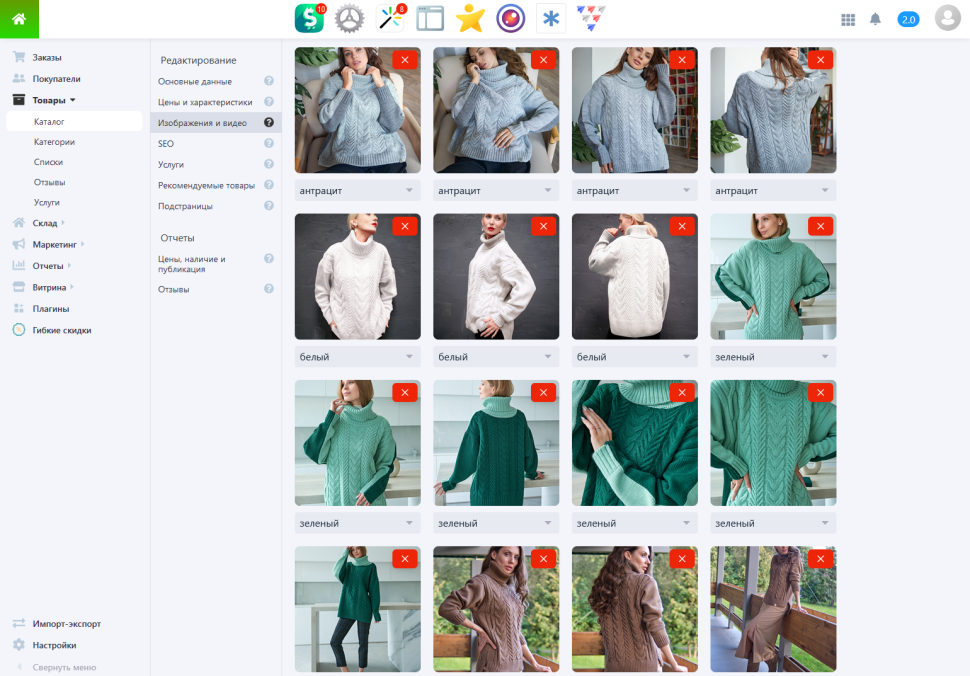The width and height of the screenshot is (970, 676).
Task: Delete the first антрацит sweater image
Action: [405, 60]
